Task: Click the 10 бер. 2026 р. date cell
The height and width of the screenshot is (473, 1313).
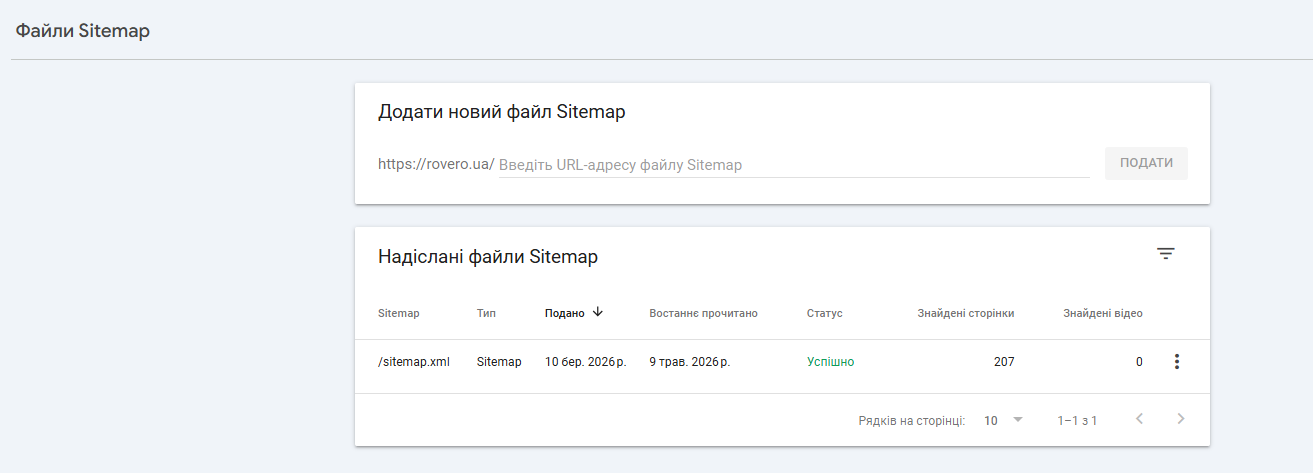Action: [585, 362]
